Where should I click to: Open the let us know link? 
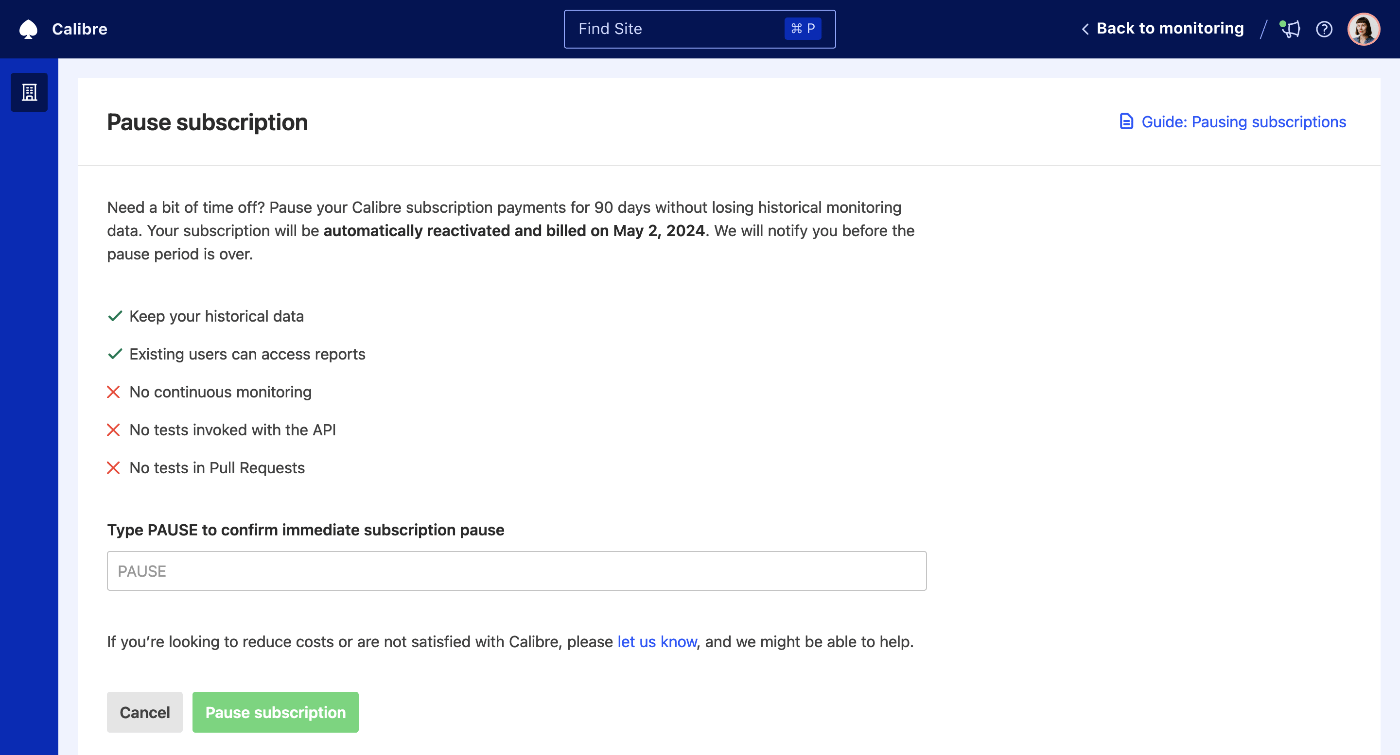click(656, 641)
